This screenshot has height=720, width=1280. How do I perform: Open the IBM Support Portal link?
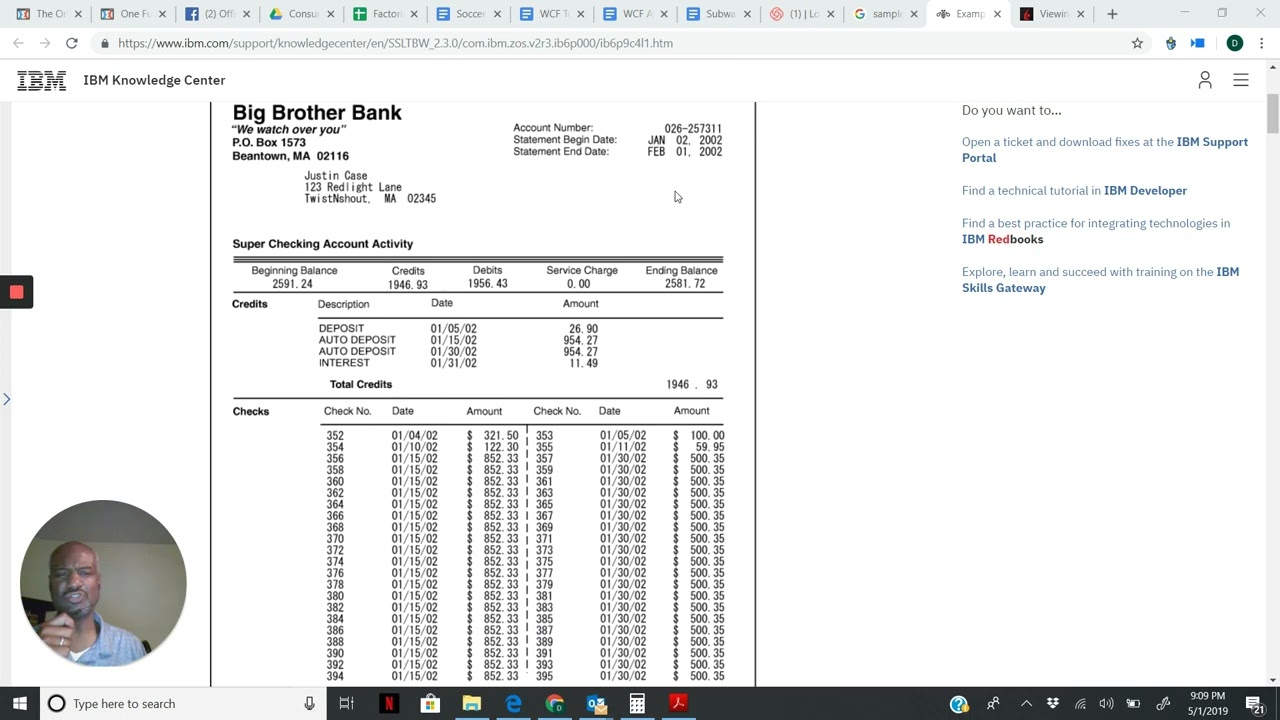[x=1104, y=150]
